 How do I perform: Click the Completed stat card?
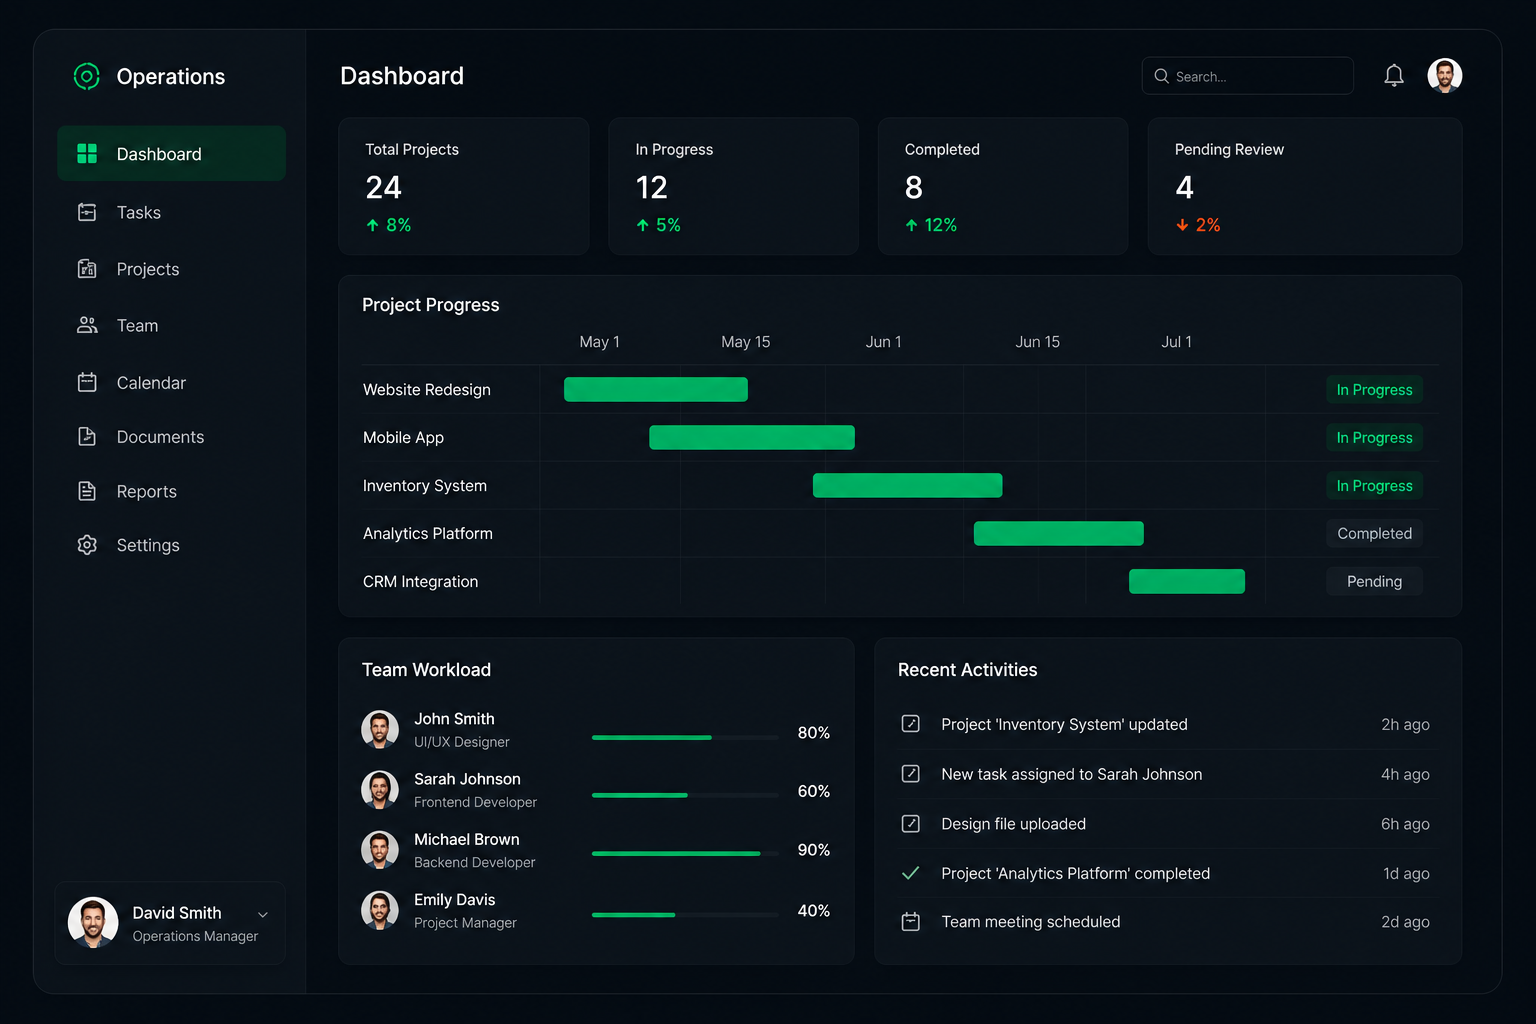(x=1003, y=186)
